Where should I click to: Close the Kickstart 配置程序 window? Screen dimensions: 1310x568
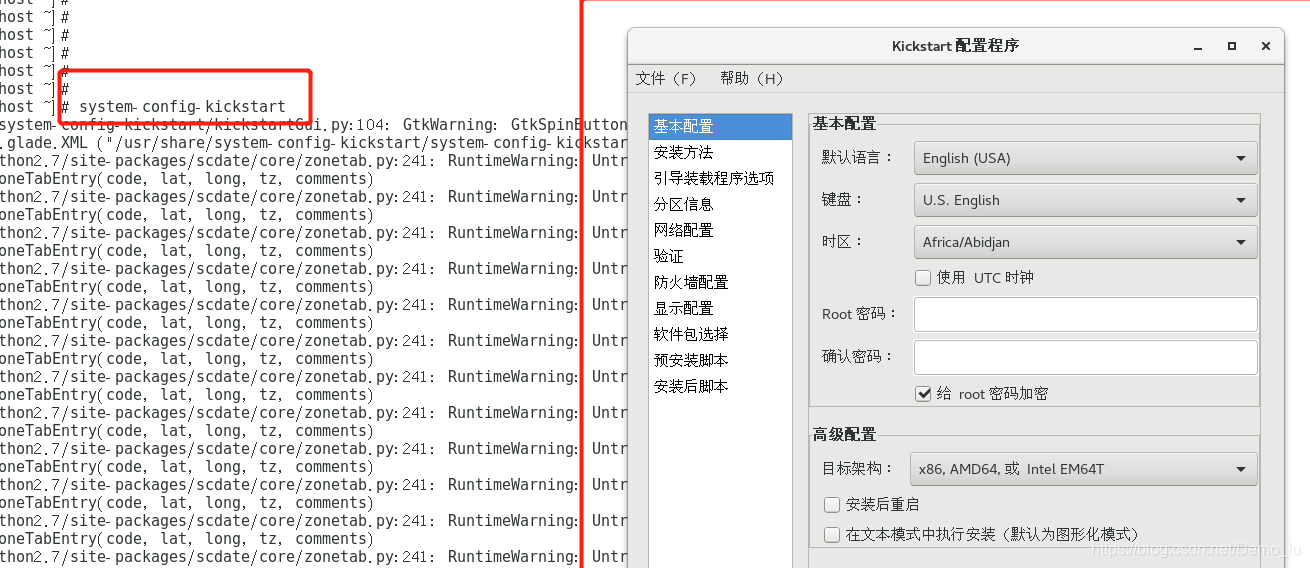point(1266,46)
